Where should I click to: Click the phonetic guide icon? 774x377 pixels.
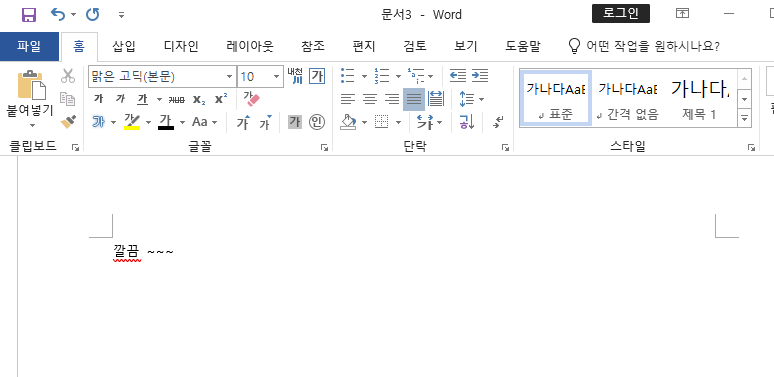(x=295, y=76)
